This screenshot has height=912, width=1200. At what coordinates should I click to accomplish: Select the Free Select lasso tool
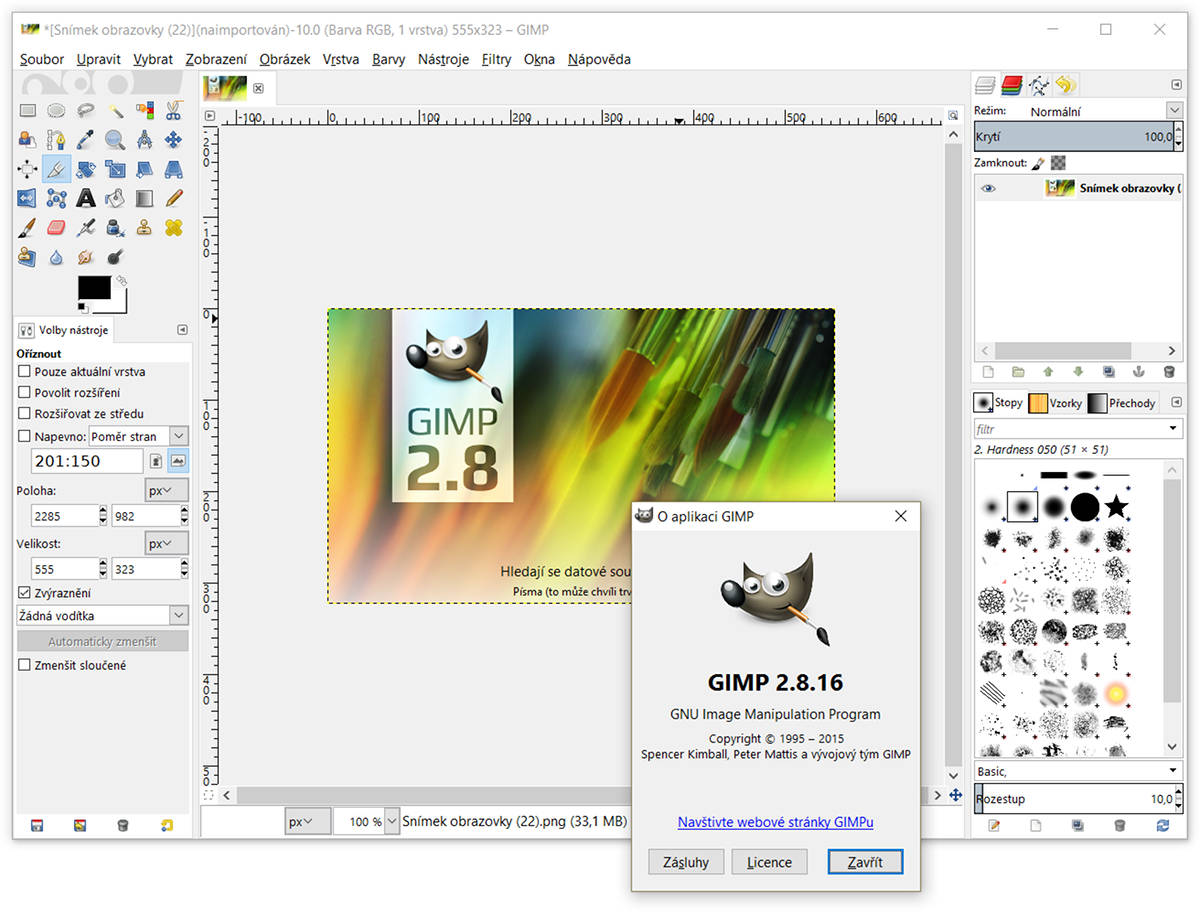click(86, 111)
